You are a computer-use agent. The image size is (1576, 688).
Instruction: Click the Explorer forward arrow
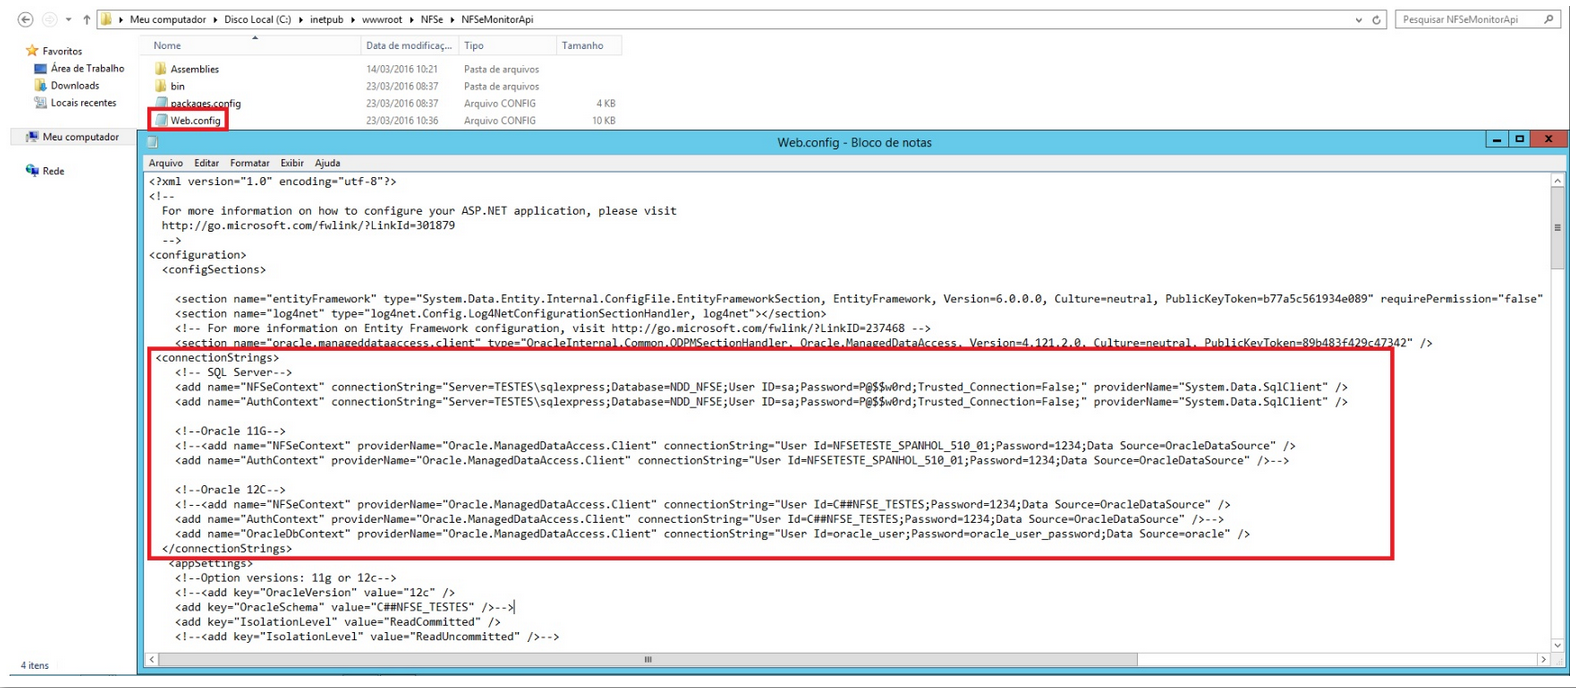pos(49,19)
